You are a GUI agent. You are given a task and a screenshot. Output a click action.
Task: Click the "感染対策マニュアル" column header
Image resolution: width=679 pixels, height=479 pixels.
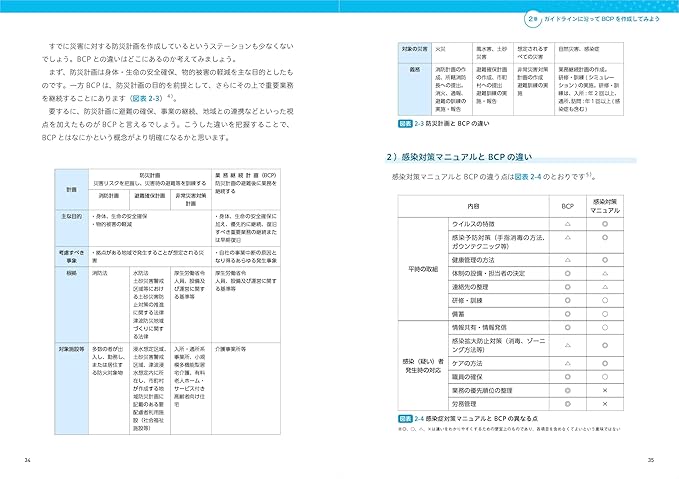click(x=605, y=206)
